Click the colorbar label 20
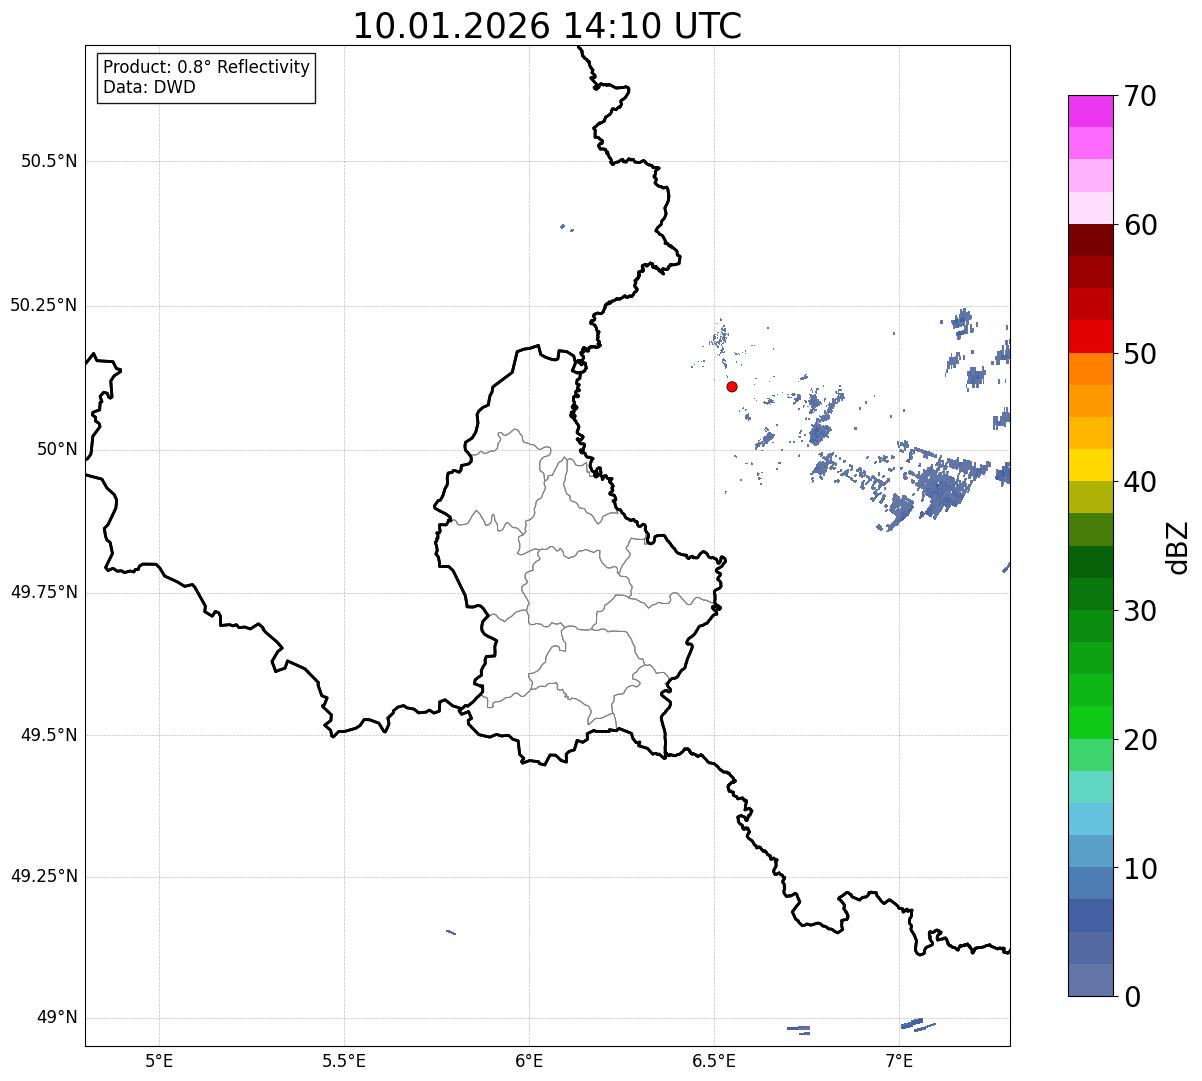This screenshot has width=1202, height=1081. pos(1140,740)
